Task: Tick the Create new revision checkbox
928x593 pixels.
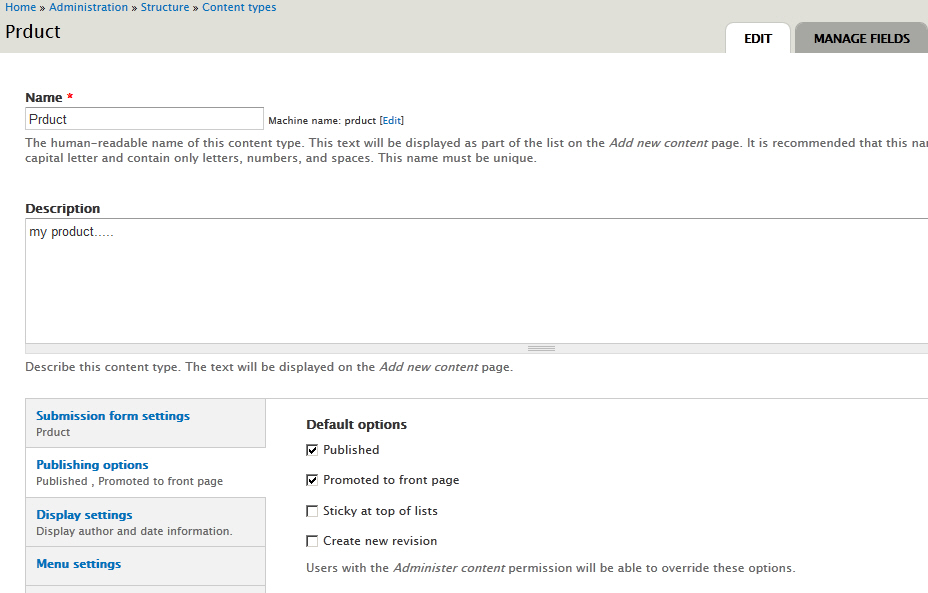Action: 312,541
